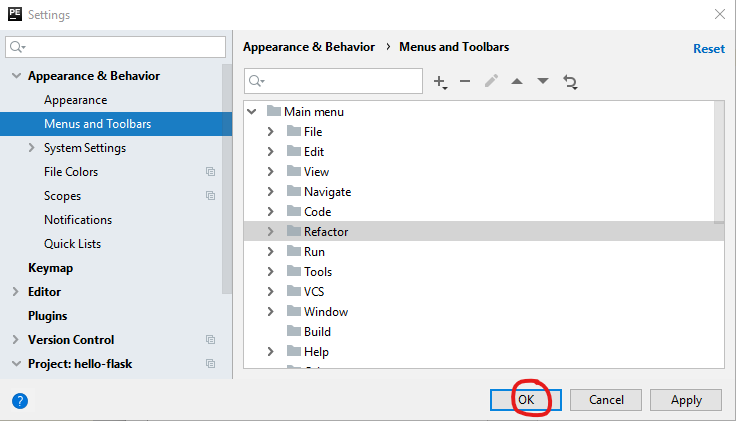This screenshot has height=421, width=736.
Task: Move item up with the up arrow
Action: point(517,81)
